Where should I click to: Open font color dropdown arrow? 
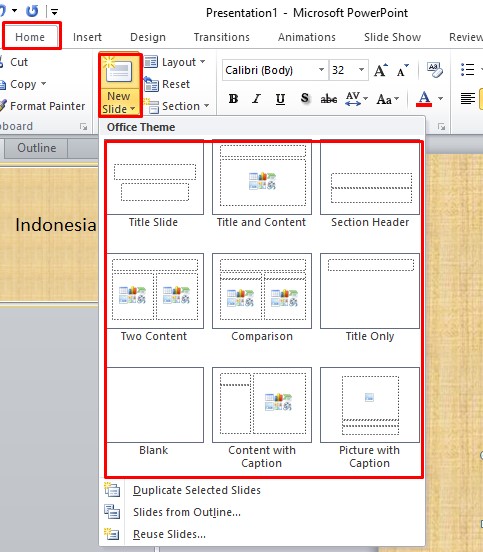[440, 99]
